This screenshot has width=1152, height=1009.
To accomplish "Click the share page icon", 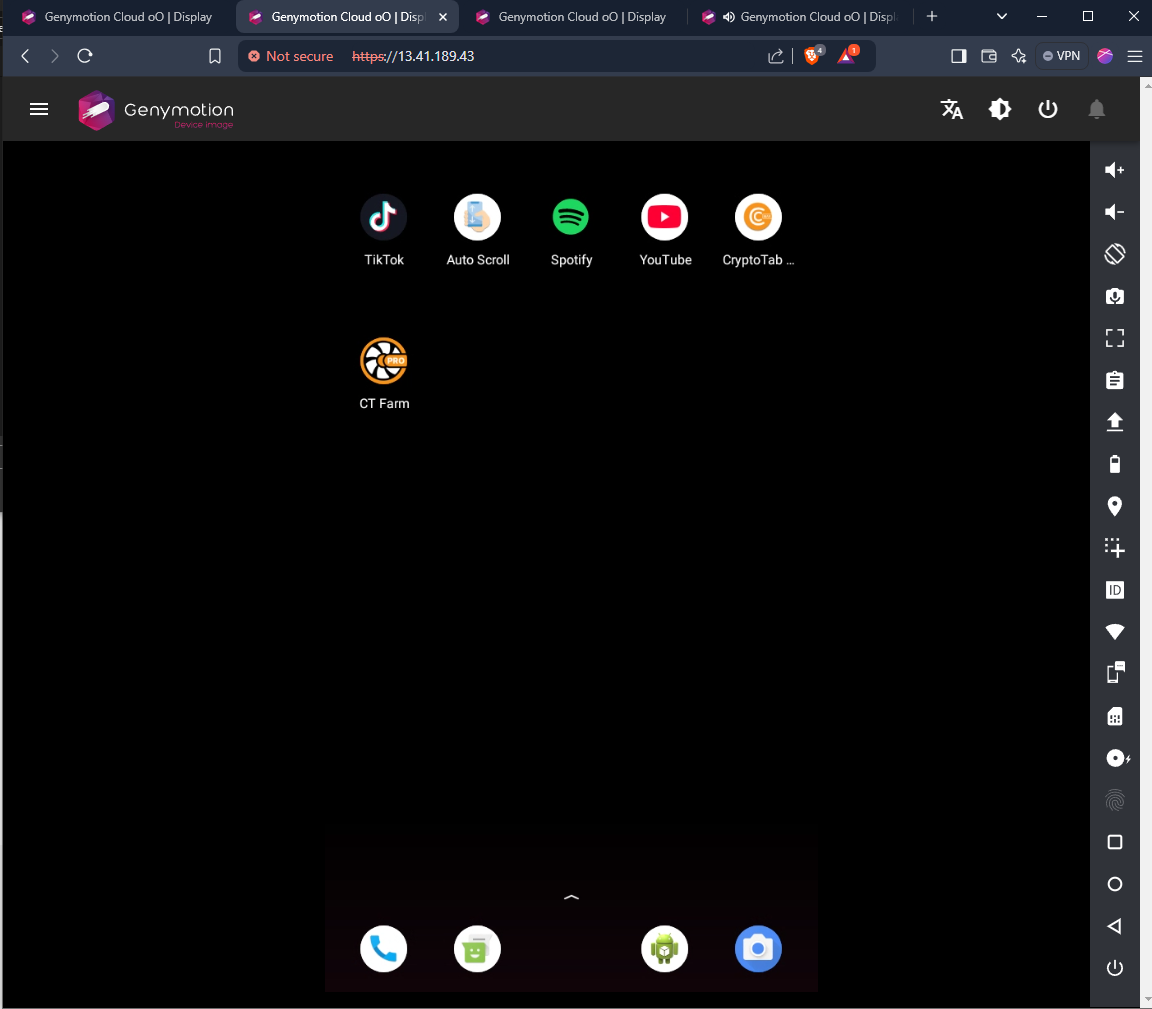I will (775, 56).
